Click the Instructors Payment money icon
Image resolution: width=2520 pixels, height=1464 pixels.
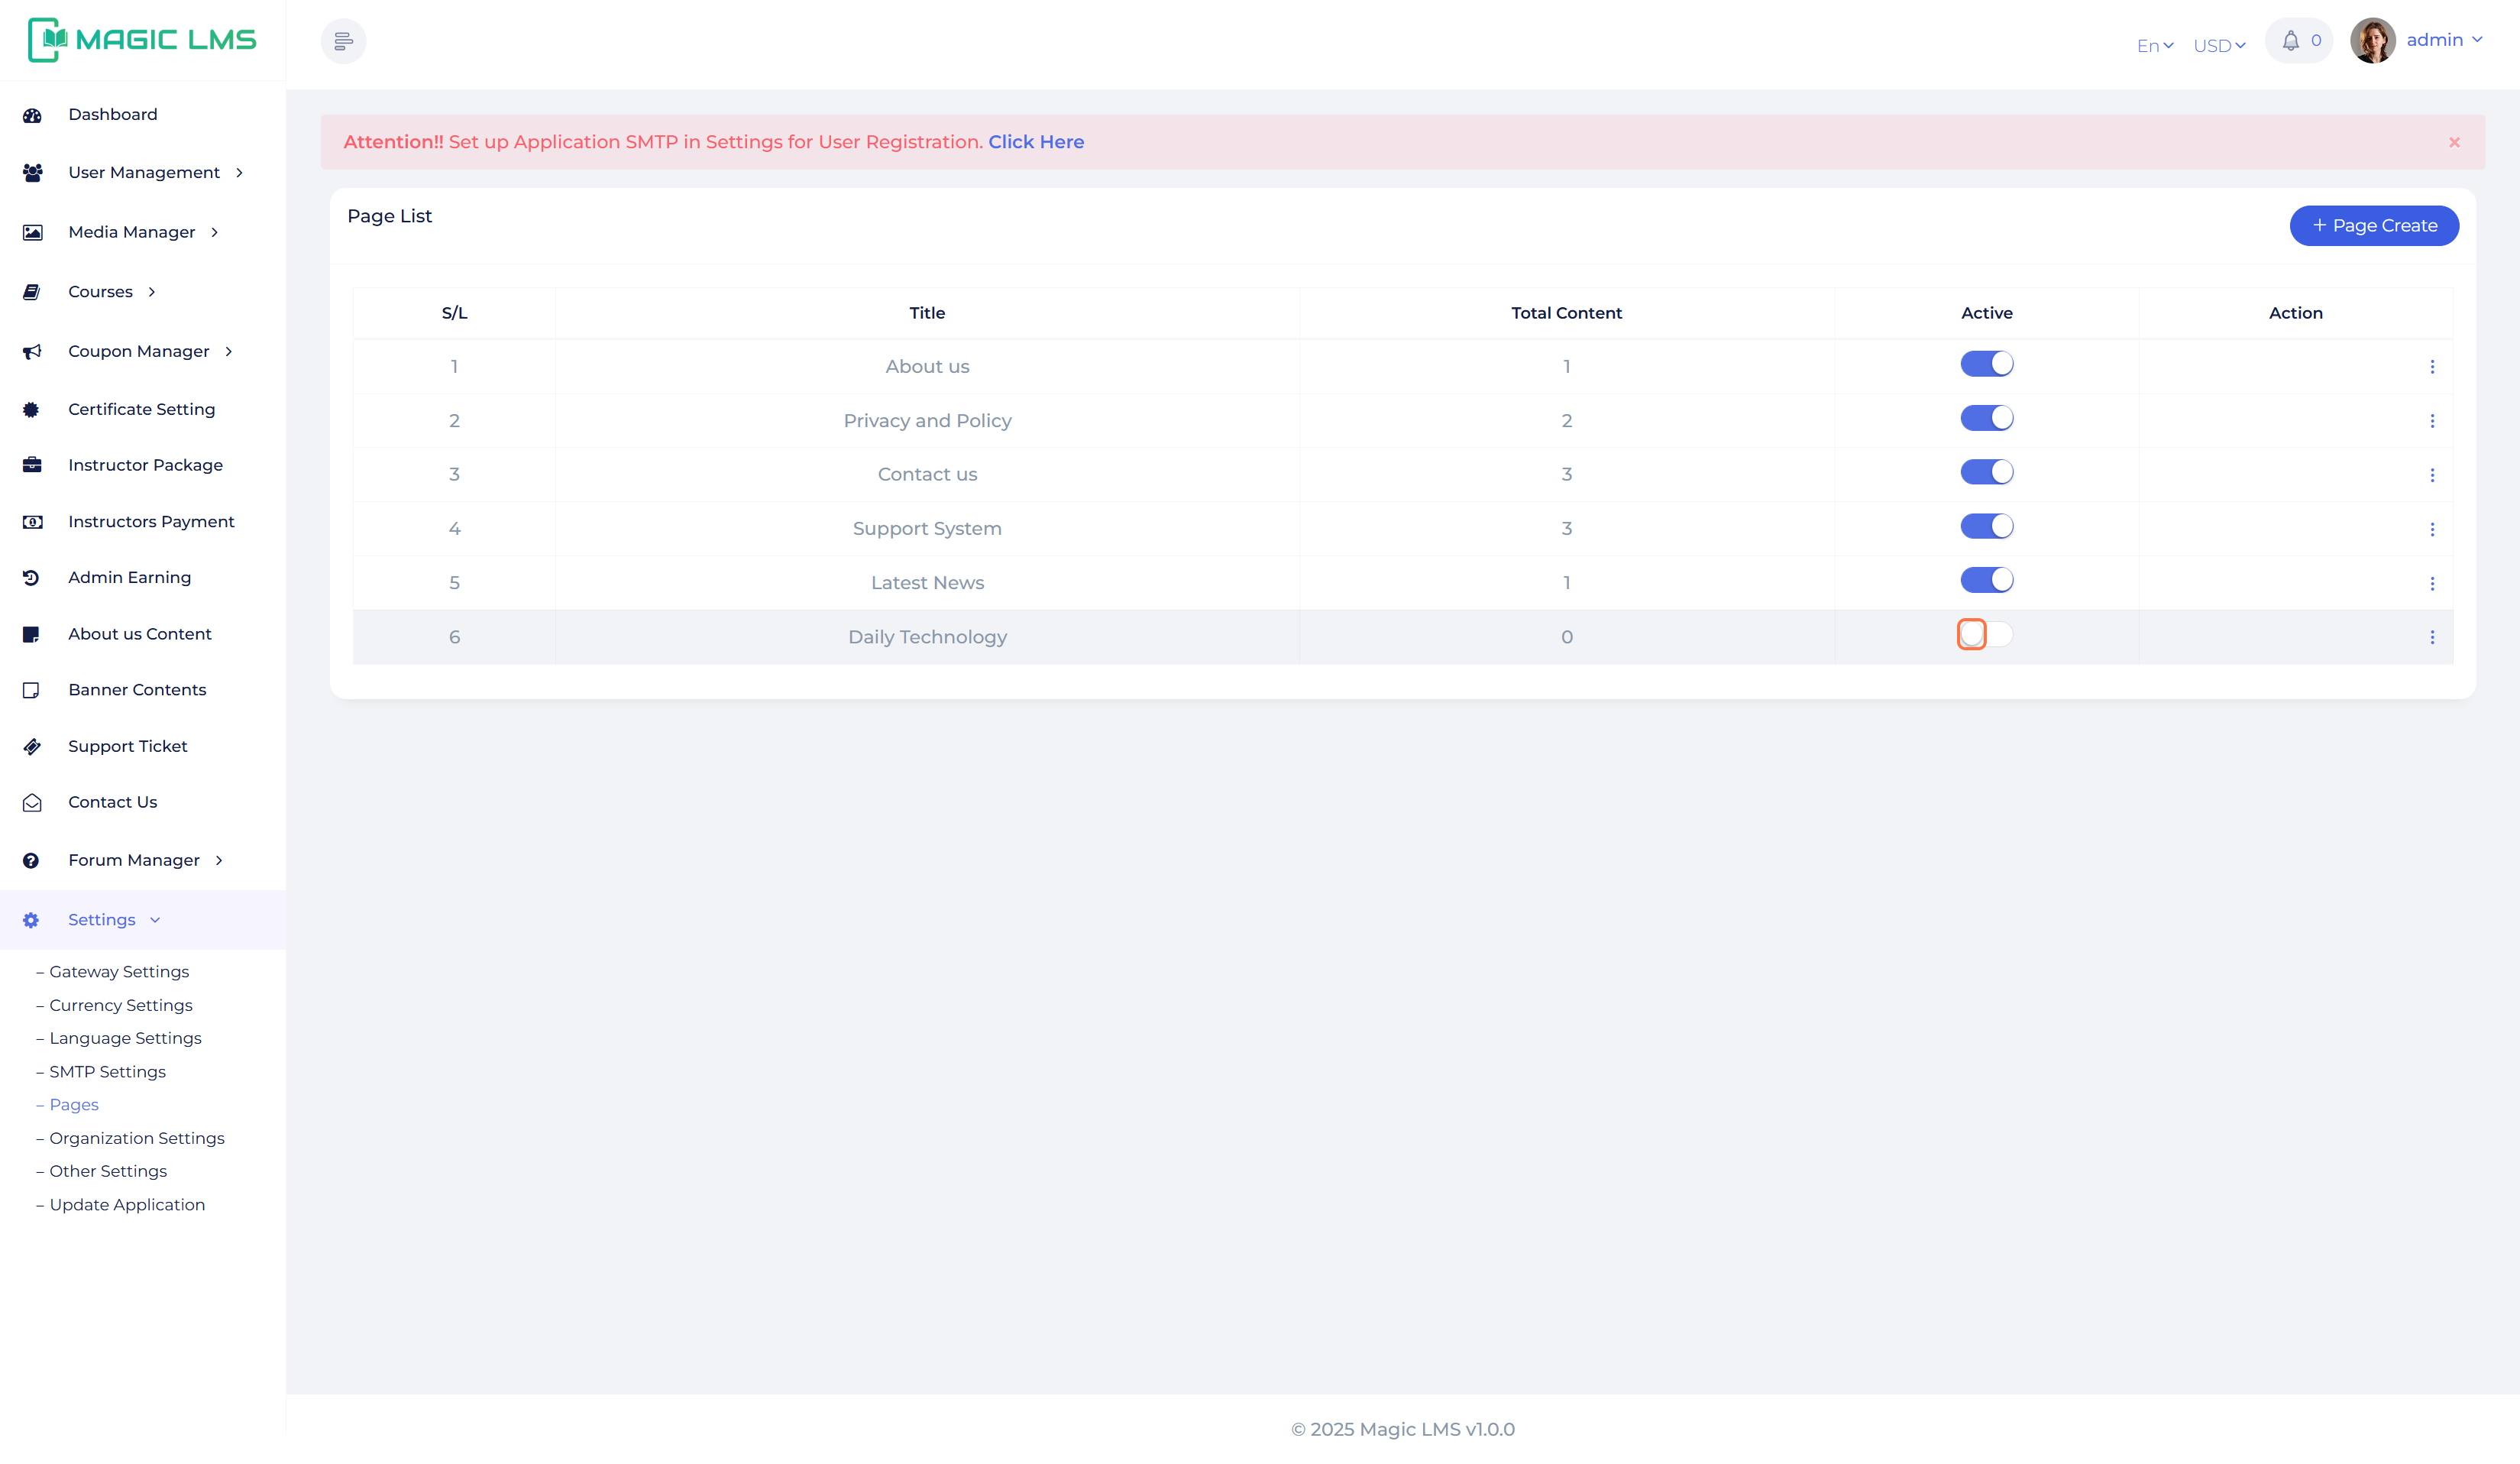coord(32,522)
